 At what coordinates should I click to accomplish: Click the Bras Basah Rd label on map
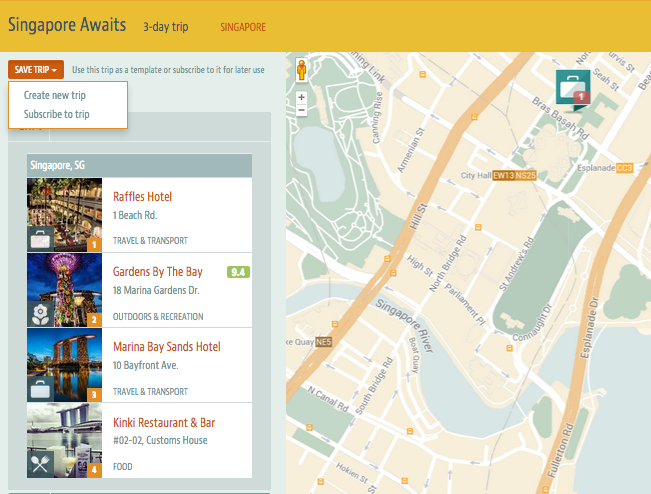[x=560, y=118]
